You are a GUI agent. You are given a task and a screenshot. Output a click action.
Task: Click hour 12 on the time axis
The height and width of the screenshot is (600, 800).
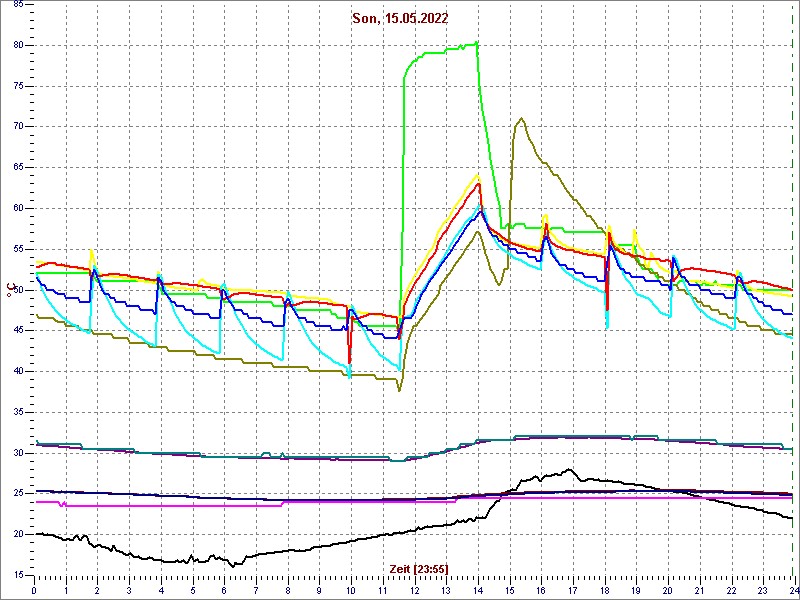[x=414, y=590]
